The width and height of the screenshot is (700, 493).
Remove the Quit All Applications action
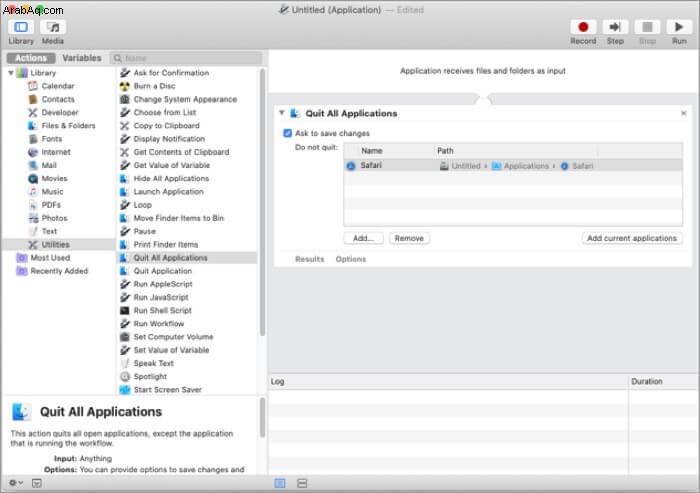pos(683,113)
